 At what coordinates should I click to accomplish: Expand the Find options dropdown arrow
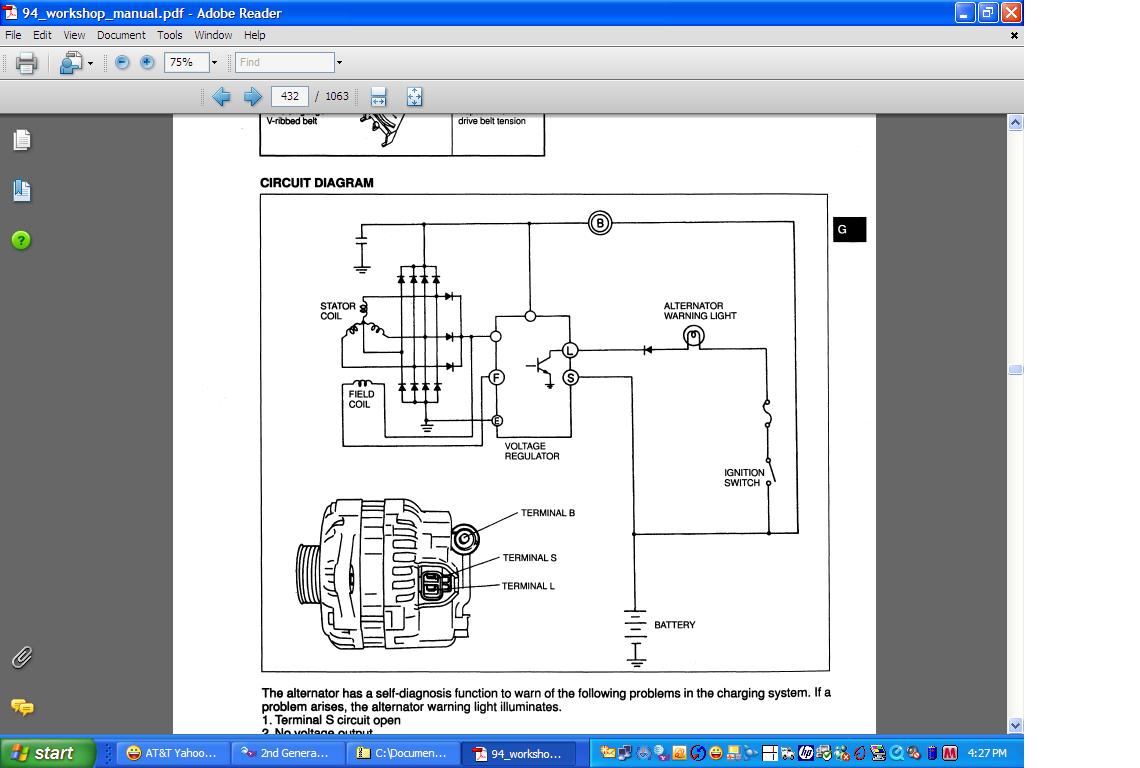pos(339,62)
